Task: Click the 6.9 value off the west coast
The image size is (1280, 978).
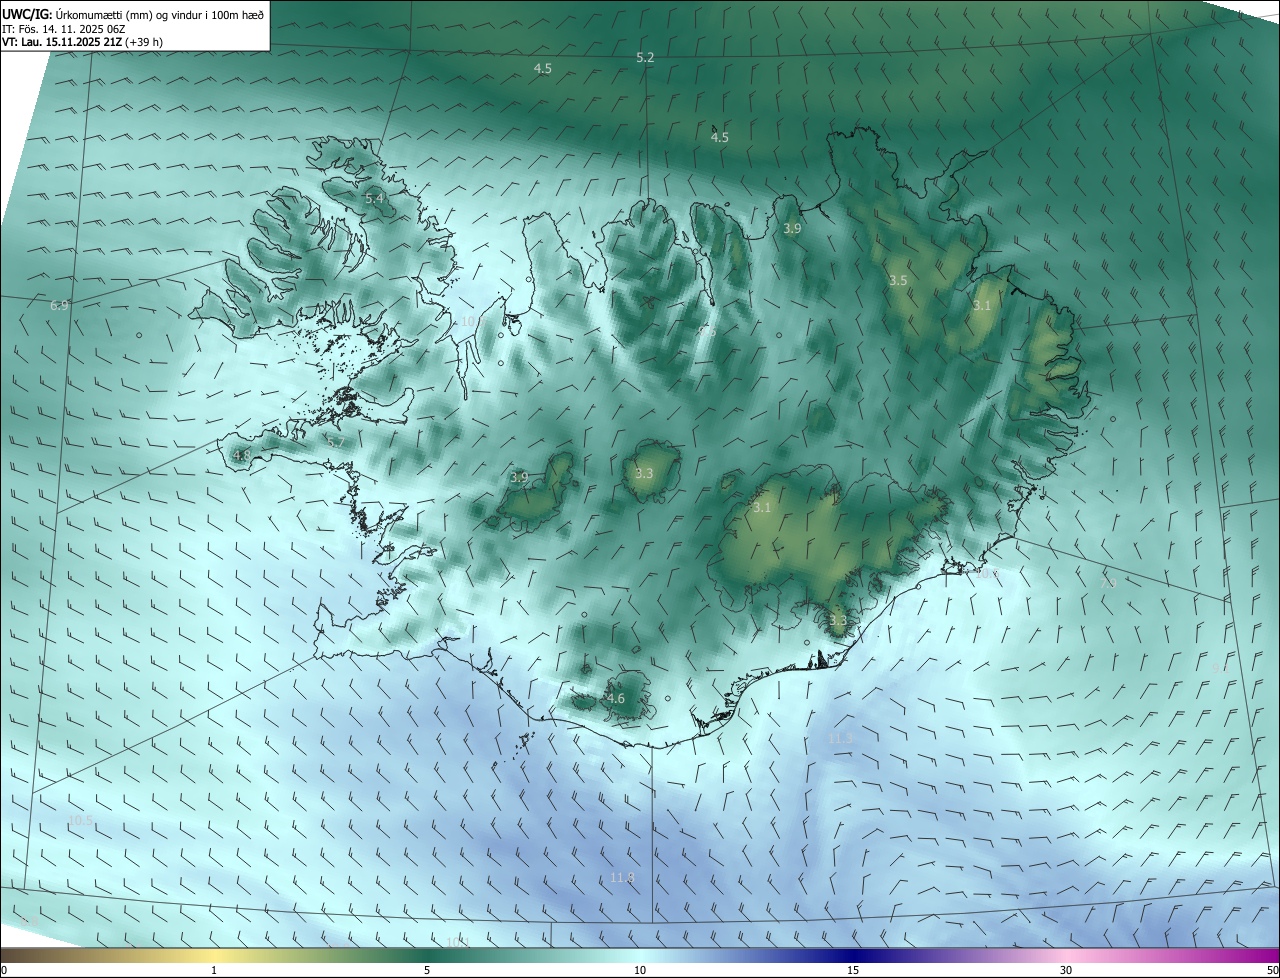Action: [x=59, y=305]
